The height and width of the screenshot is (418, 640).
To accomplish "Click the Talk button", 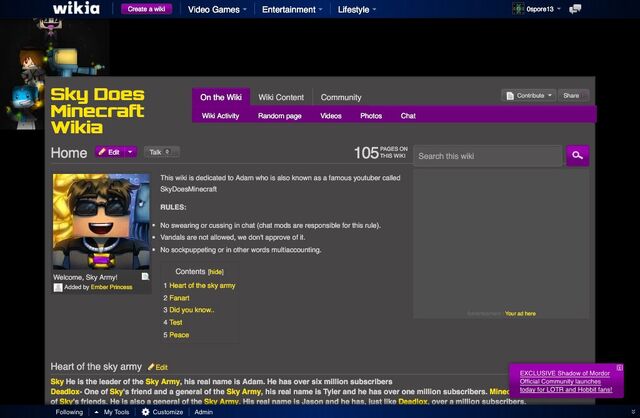I will (x=162, y=152).
